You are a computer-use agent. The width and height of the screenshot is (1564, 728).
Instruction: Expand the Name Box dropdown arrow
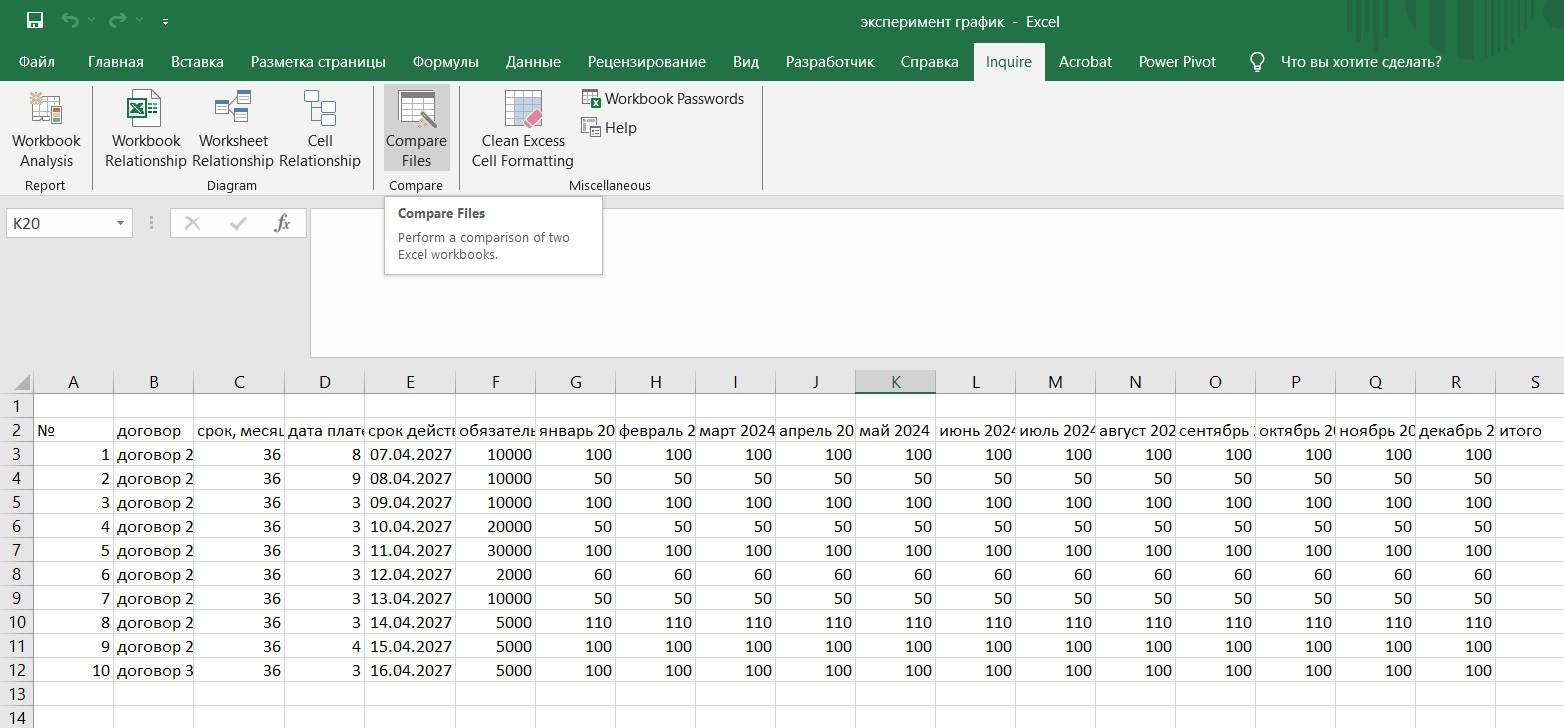pos(120,223)
